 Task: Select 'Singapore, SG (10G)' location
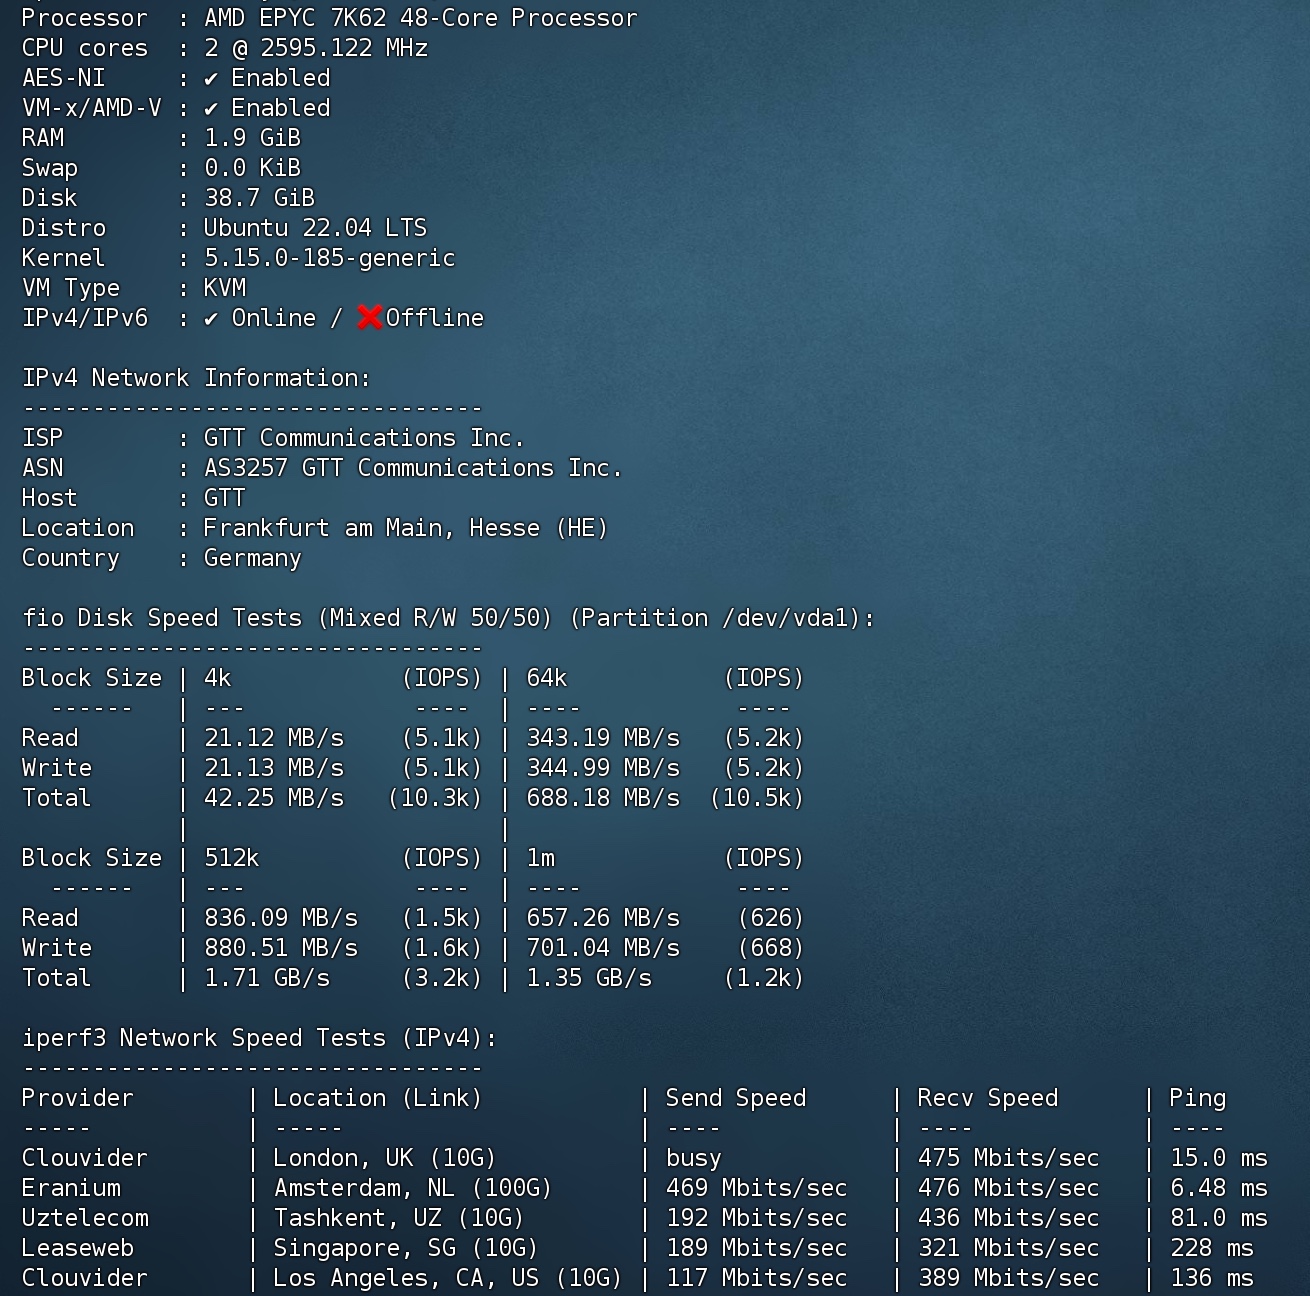coord(406,1248)
